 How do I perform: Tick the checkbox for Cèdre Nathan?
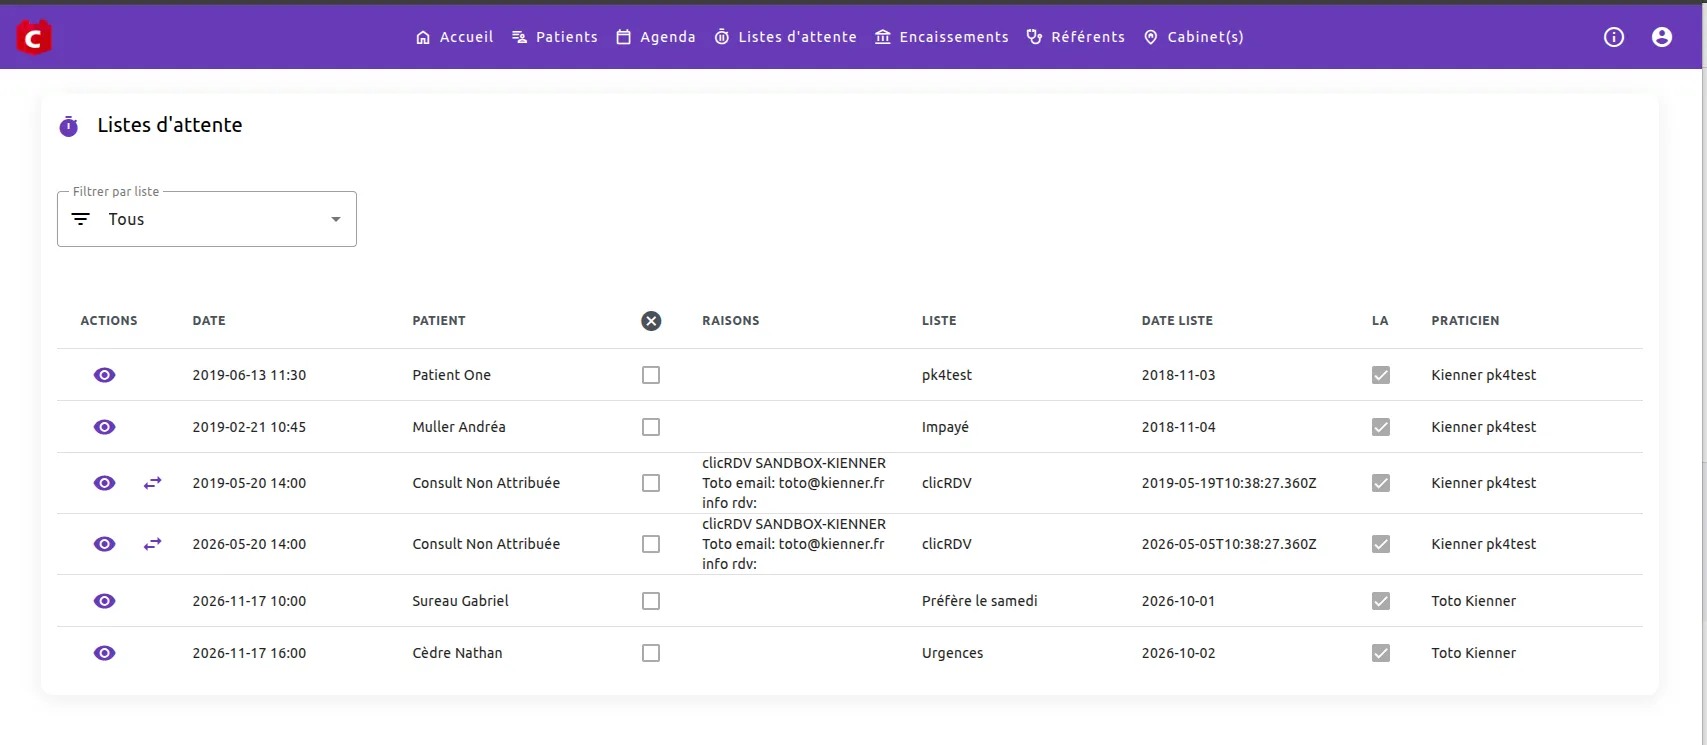pyautogui.click(x=651, y=653)
